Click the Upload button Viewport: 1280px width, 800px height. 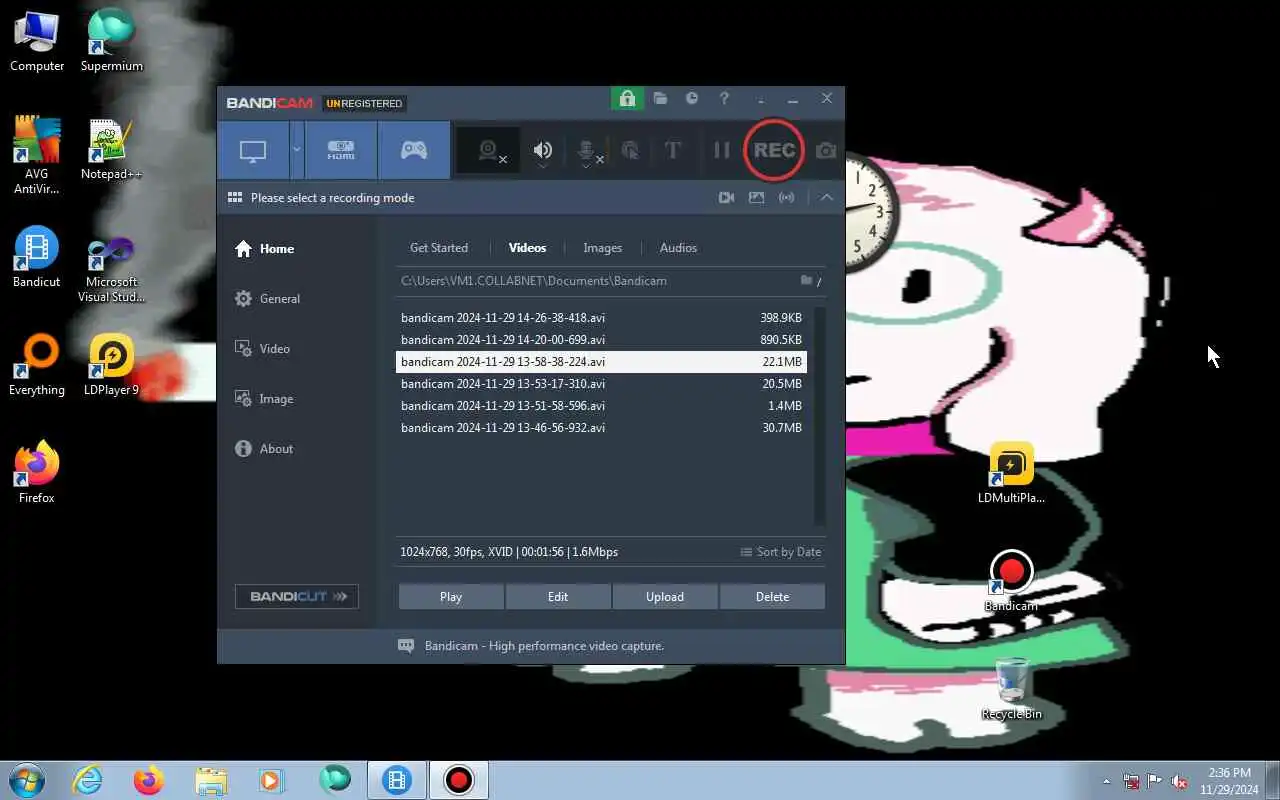665,597
